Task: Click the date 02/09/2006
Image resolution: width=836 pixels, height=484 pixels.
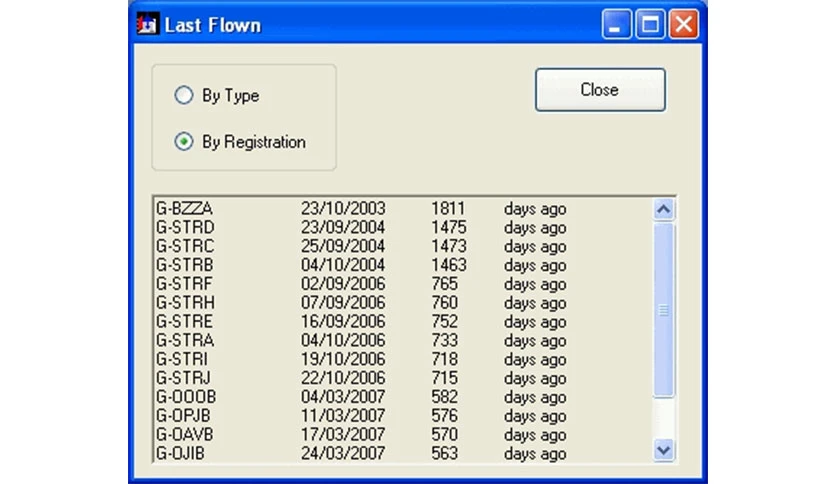Action: [x=343, y=284]
